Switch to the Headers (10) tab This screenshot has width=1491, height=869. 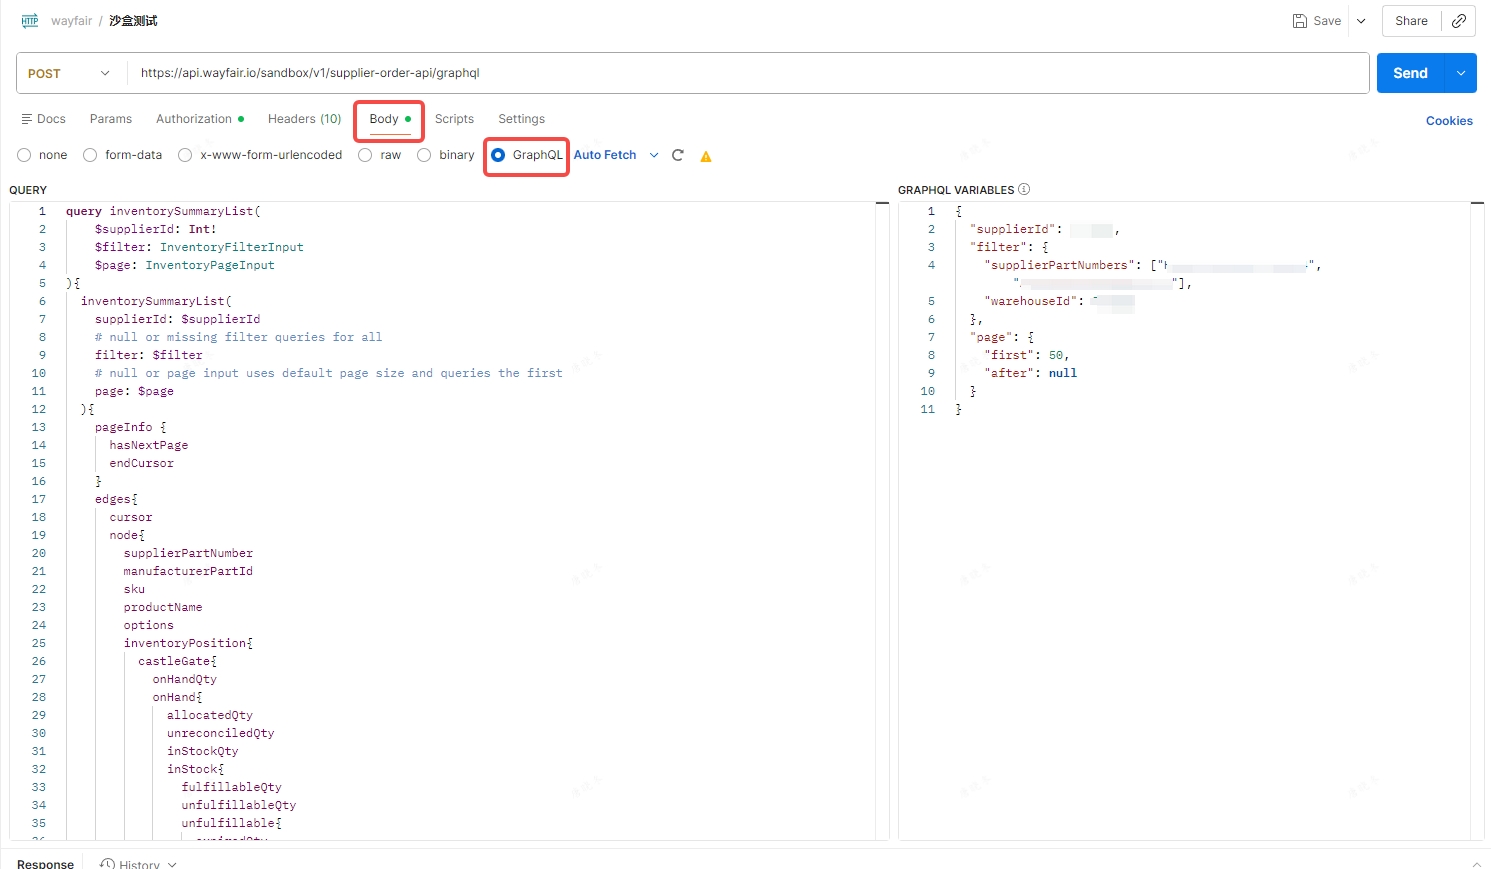304,119
